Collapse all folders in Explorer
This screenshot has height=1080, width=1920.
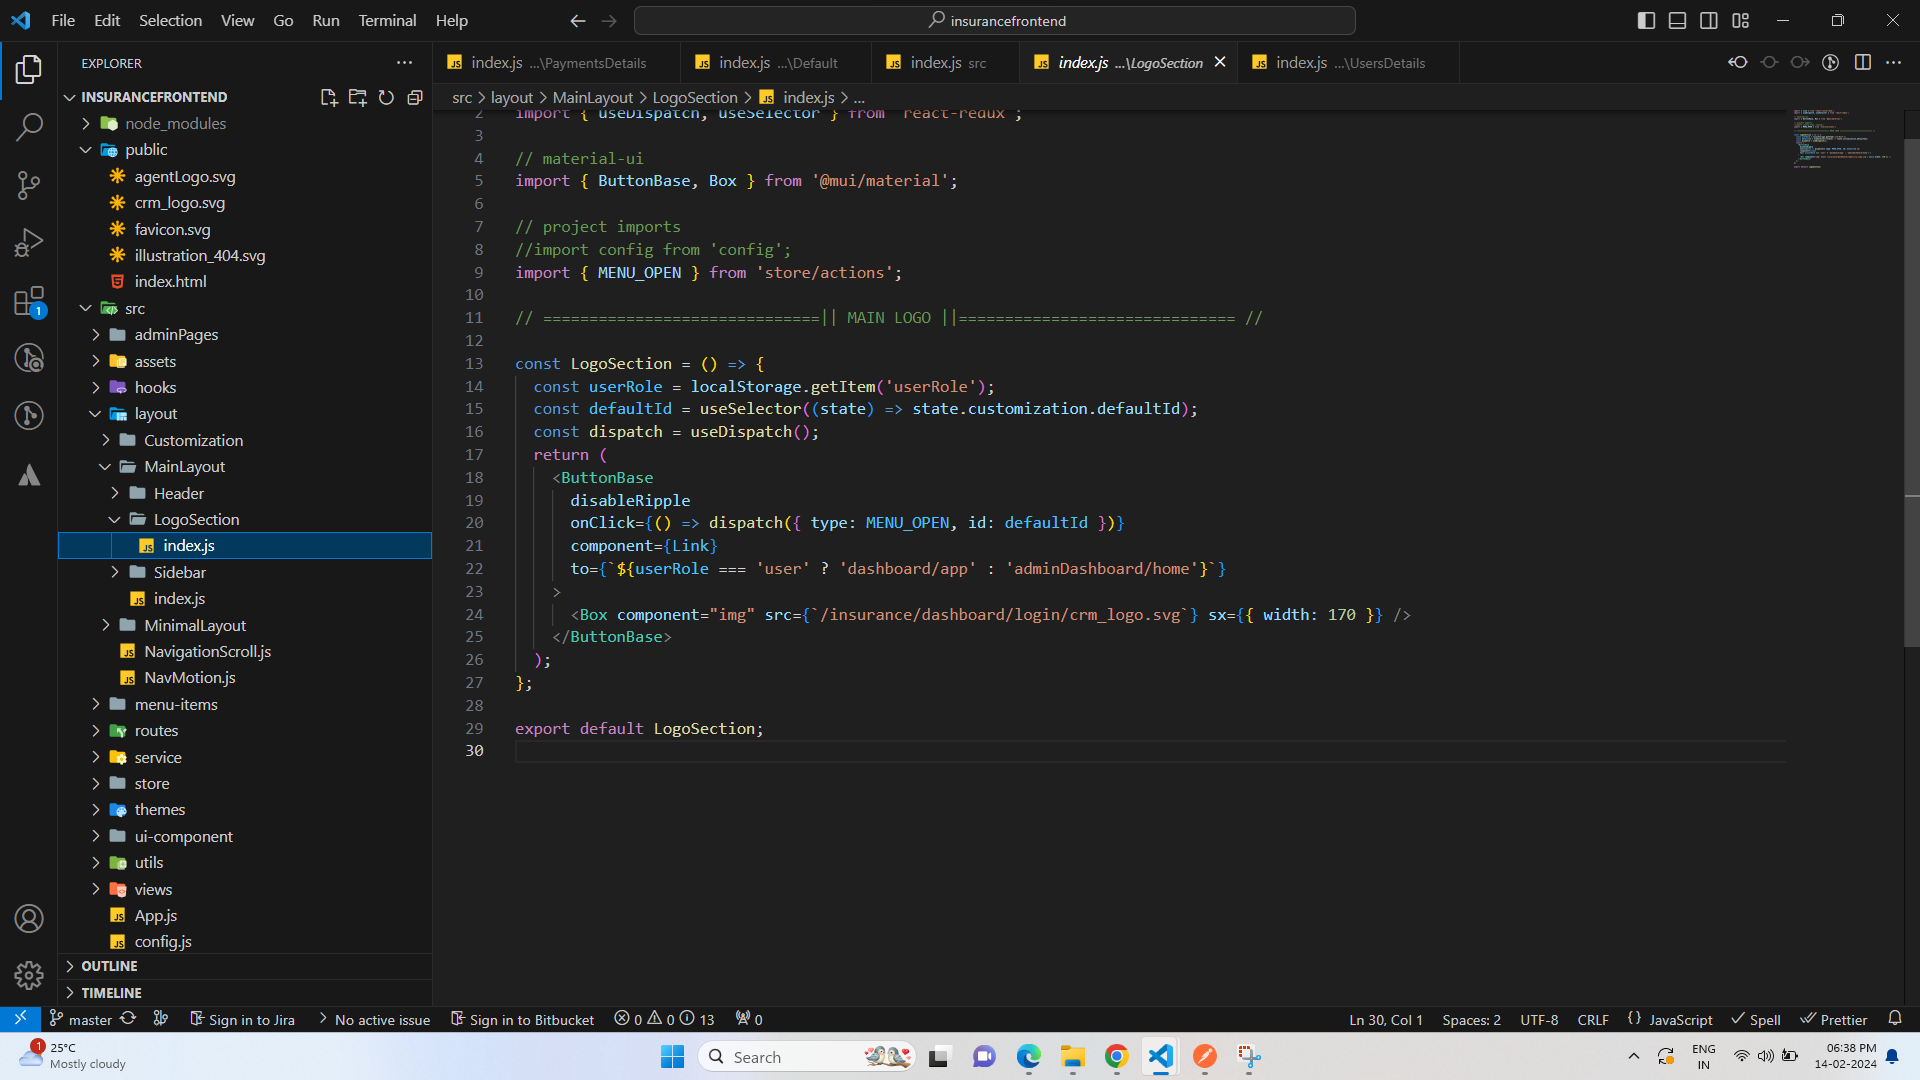point(415,97)
